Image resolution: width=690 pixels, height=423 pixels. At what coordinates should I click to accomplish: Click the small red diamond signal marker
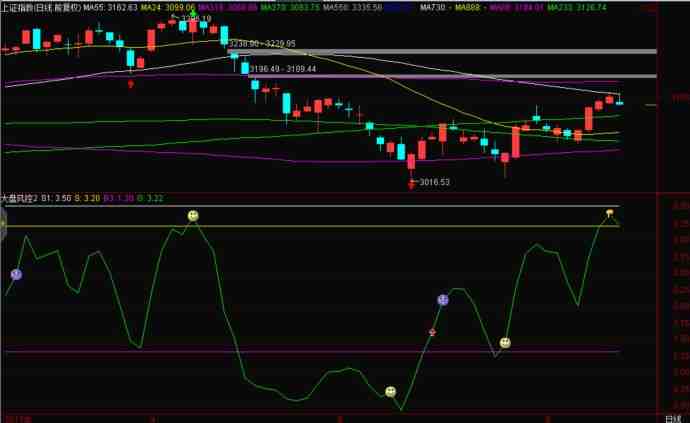432,332
